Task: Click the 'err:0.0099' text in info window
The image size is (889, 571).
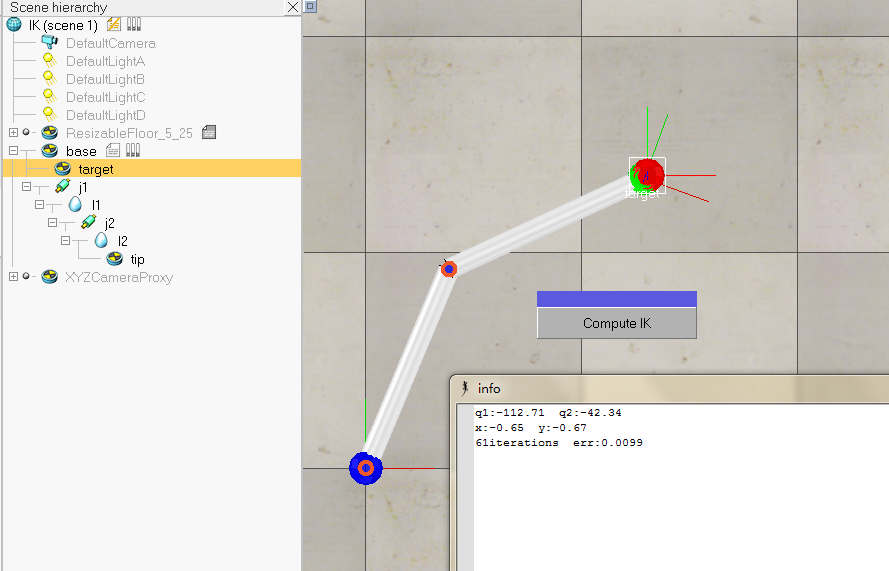Action: (x=608, y=442)
